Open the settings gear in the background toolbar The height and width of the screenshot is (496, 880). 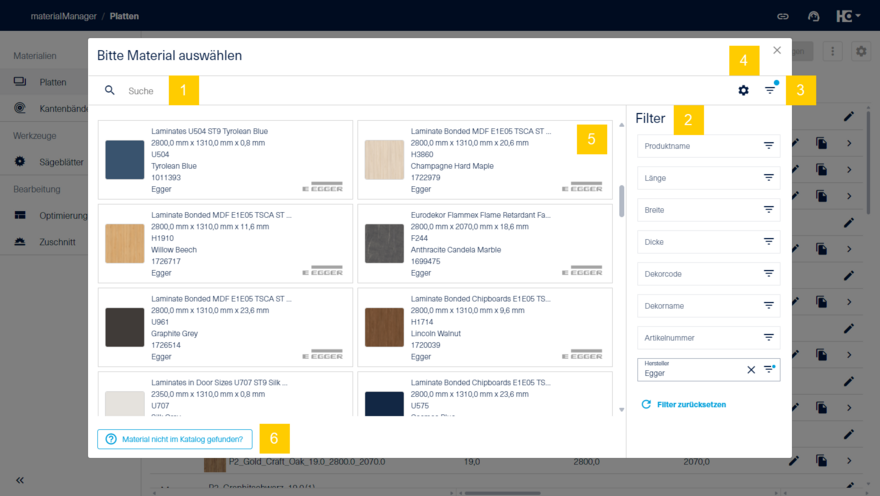(861, 52)
